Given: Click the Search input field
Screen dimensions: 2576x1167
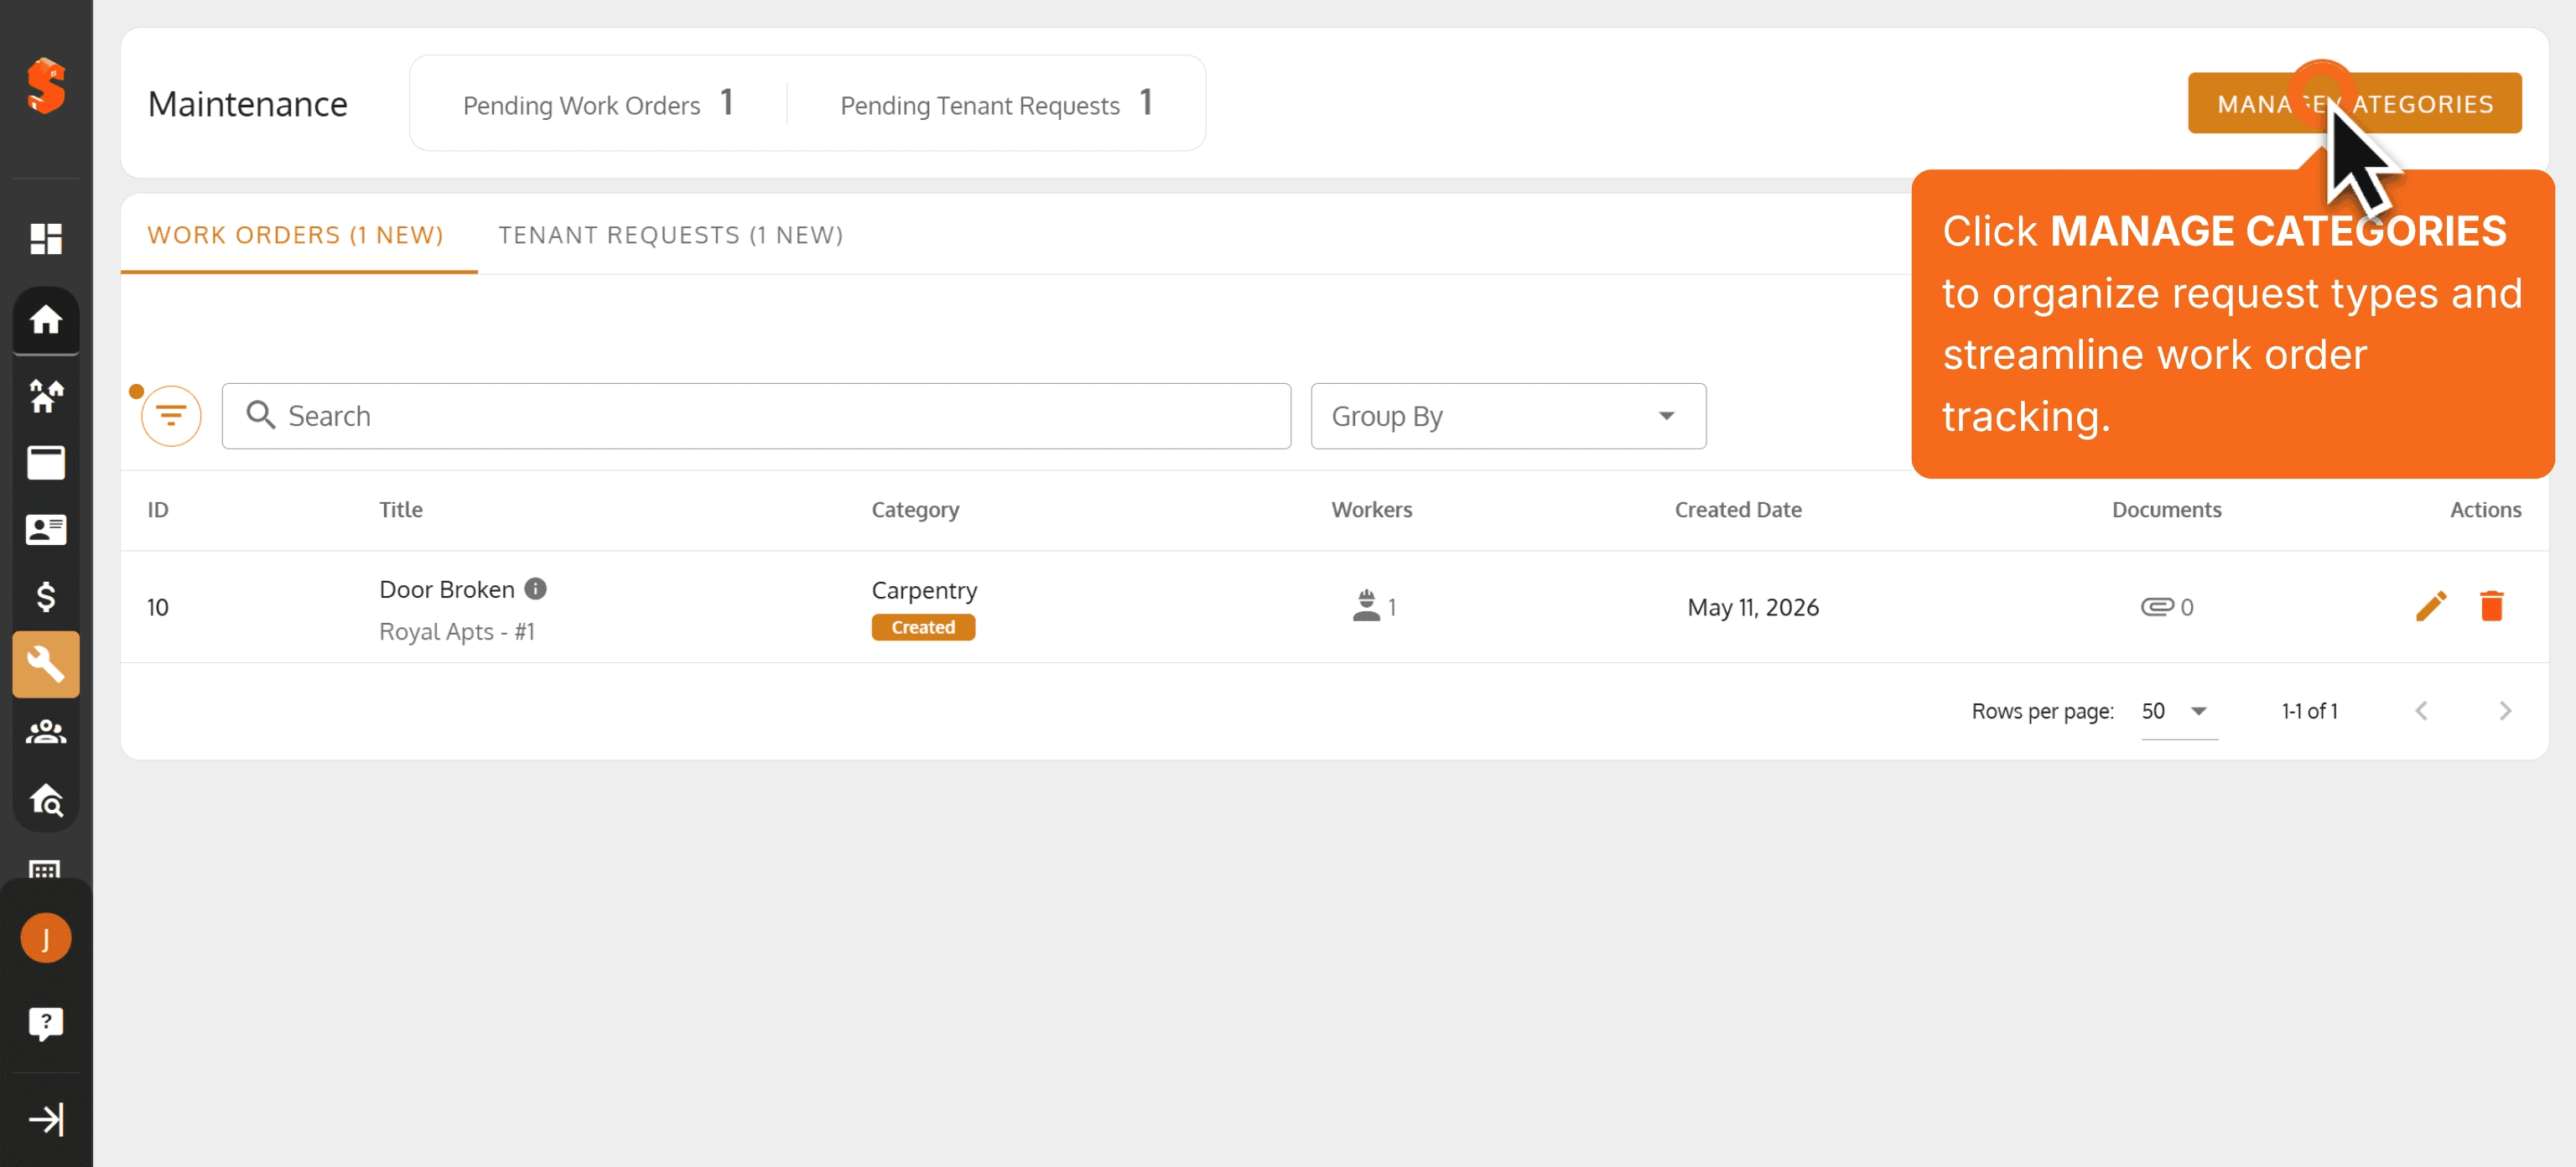Looking at the screenshot, I should [756, 416].
